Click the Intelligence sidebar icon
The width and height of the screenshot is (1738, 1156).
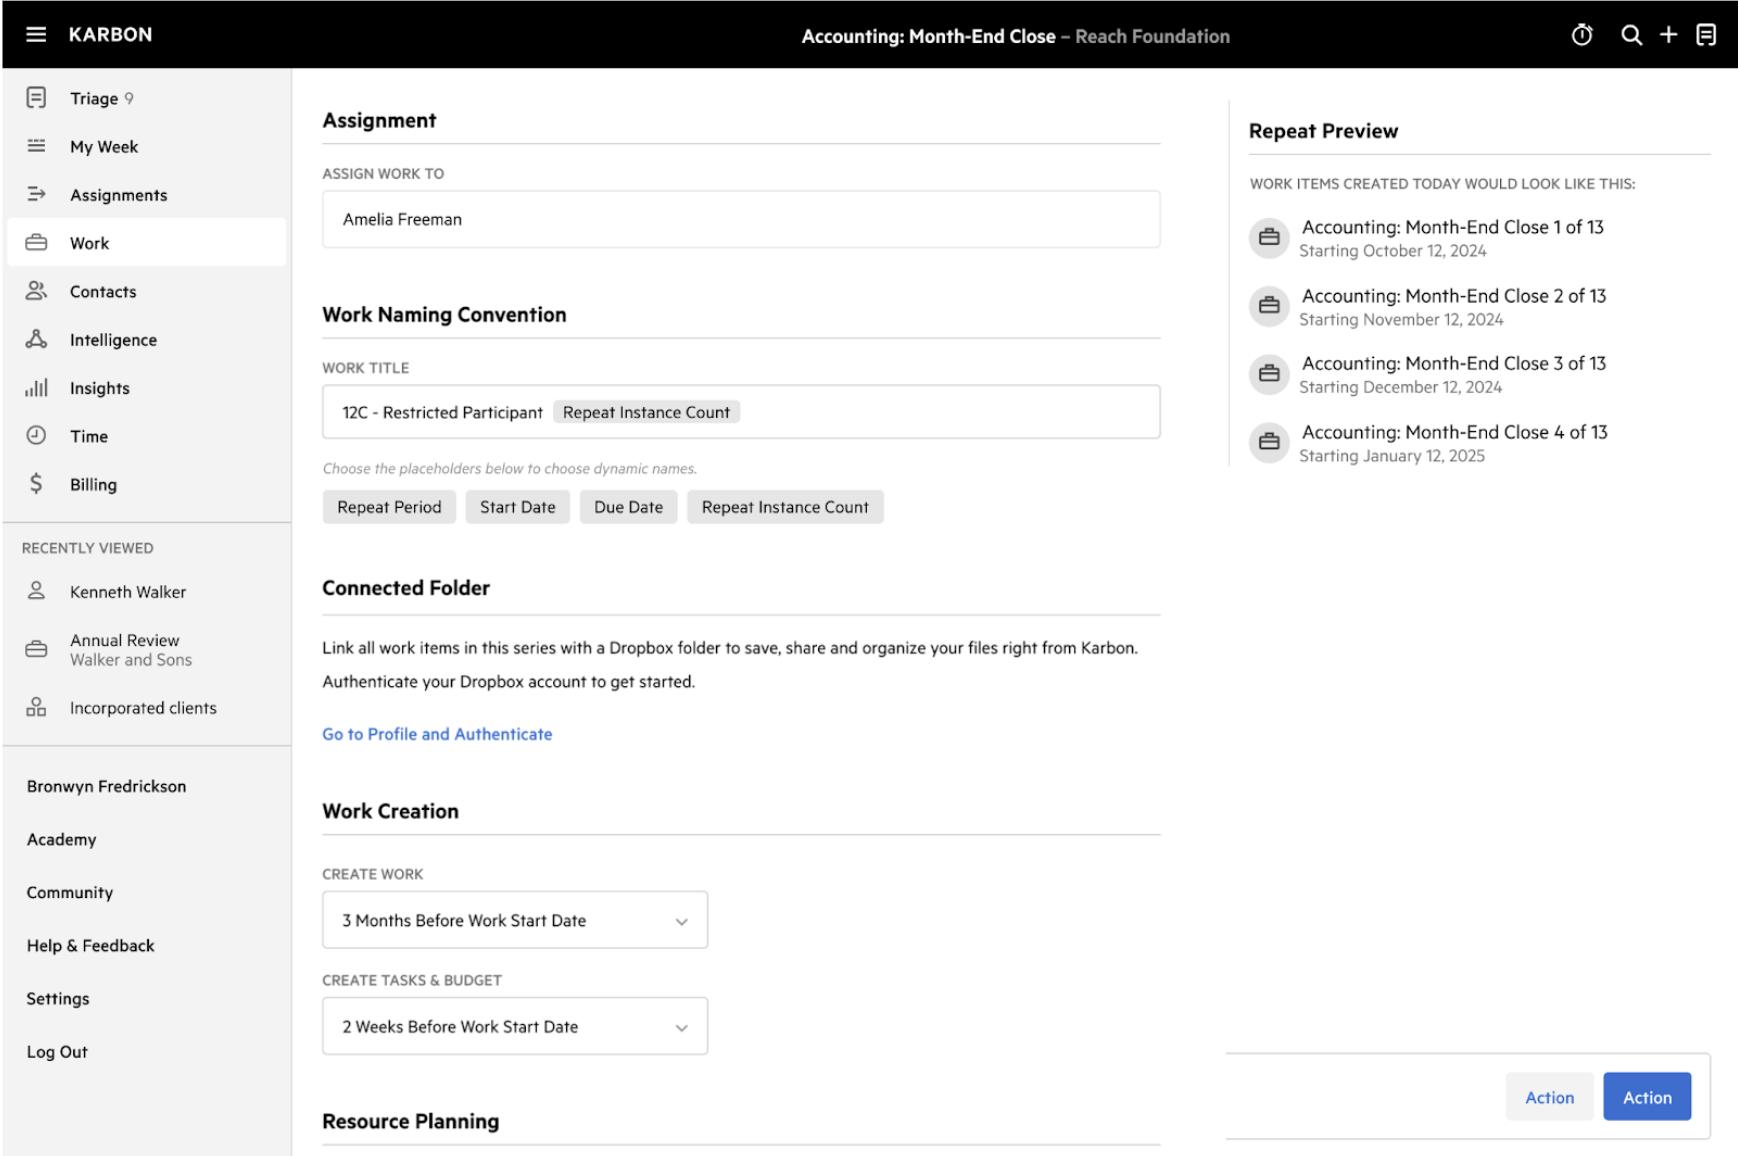36,340
